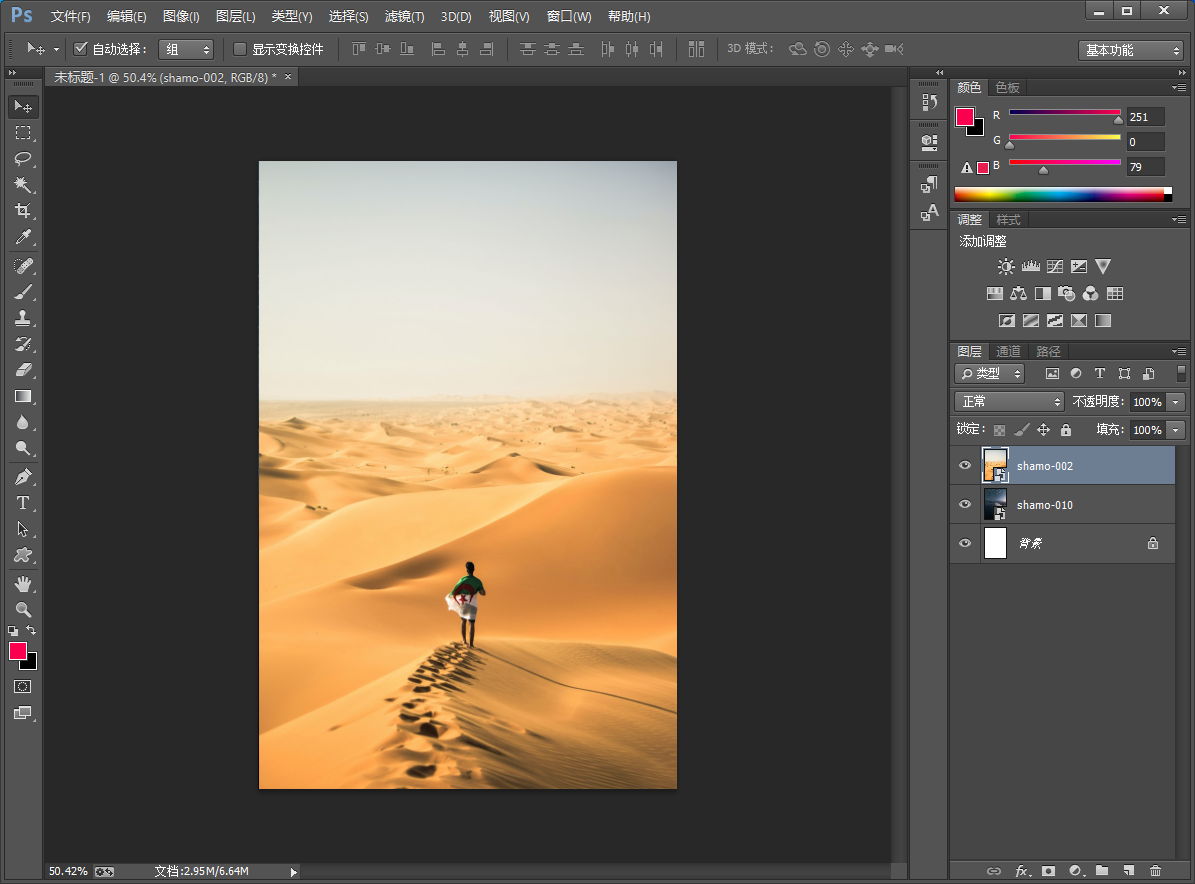Swap foreground and background colors icon

(31, 630)
